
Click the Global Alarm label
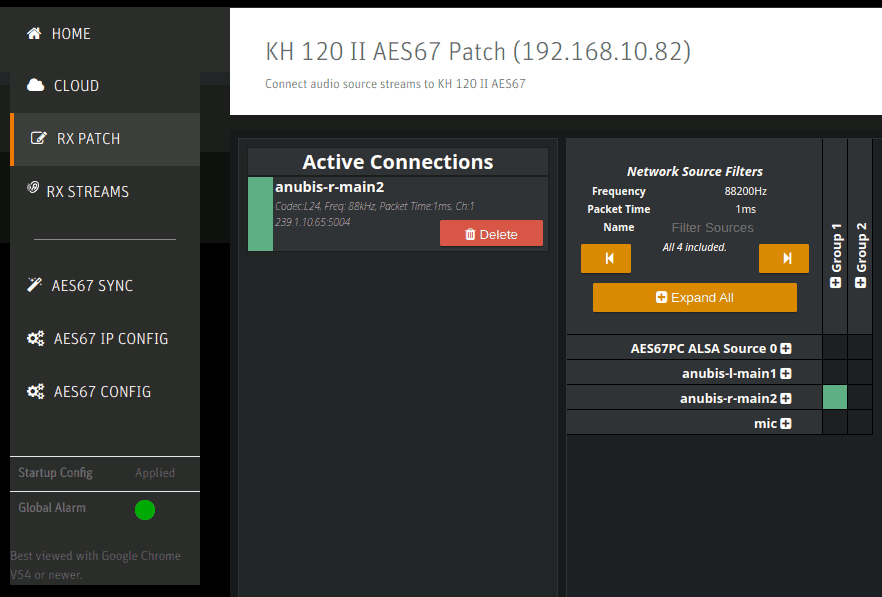pos(52,508)
